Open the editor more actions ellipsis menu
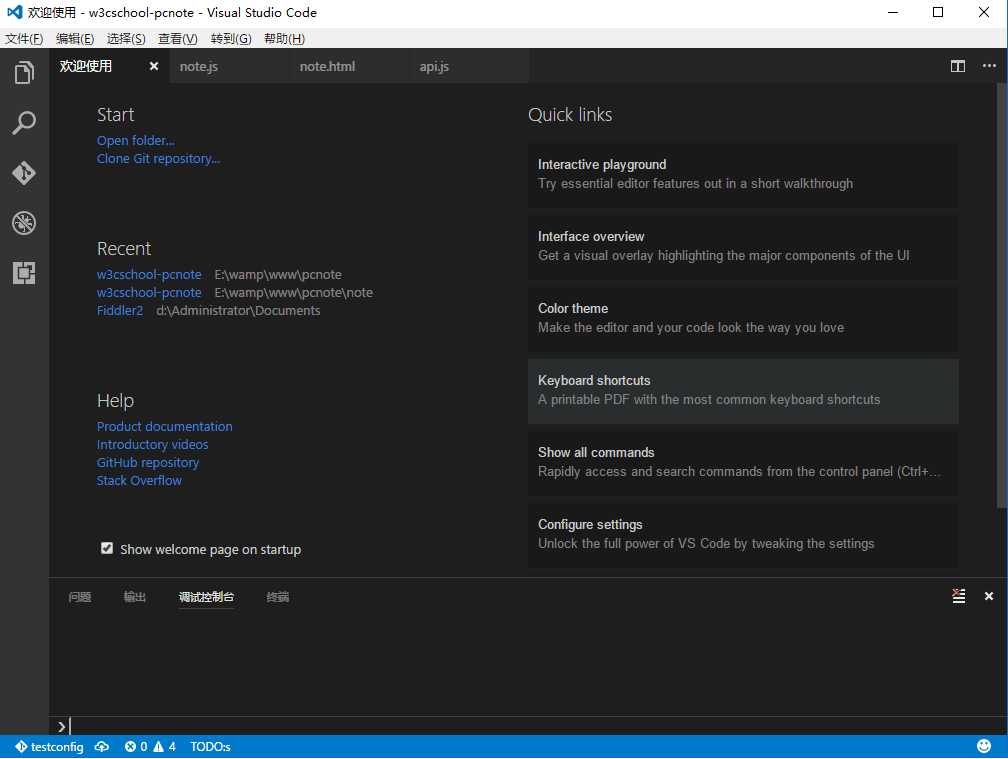1008x759 pixels. click(989, 66)
